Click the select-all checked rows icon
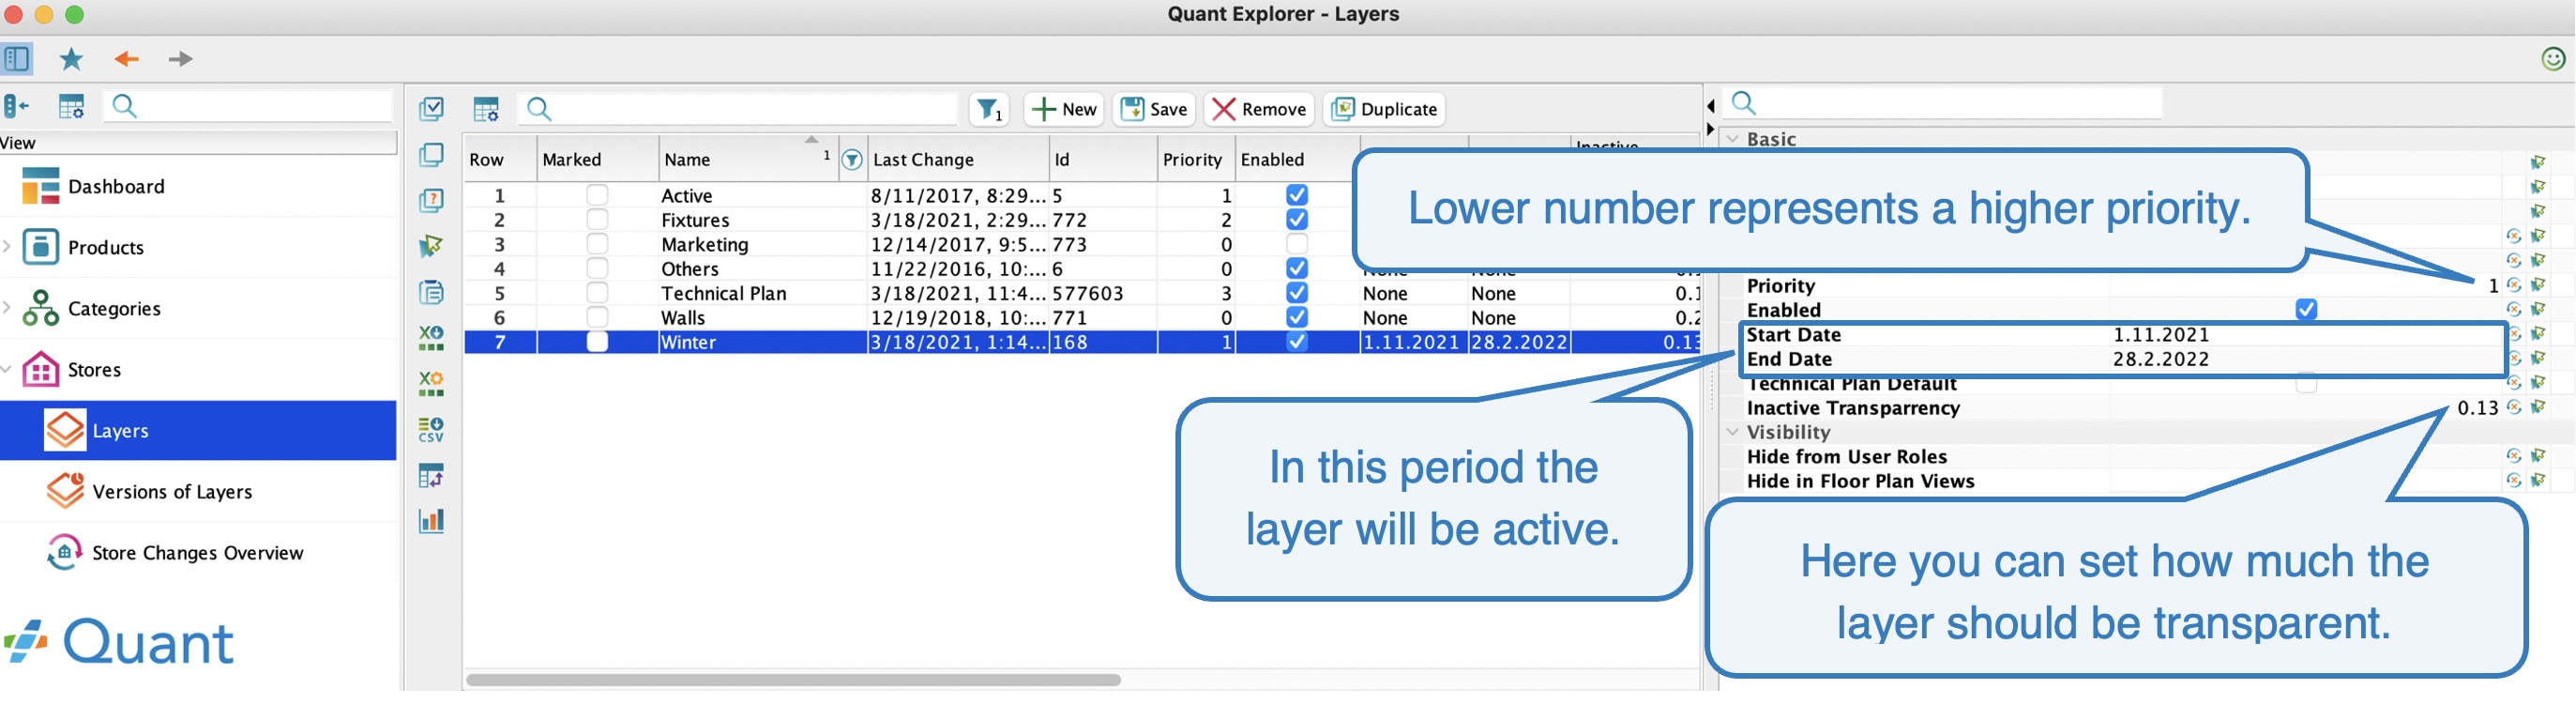 point(431,108)
